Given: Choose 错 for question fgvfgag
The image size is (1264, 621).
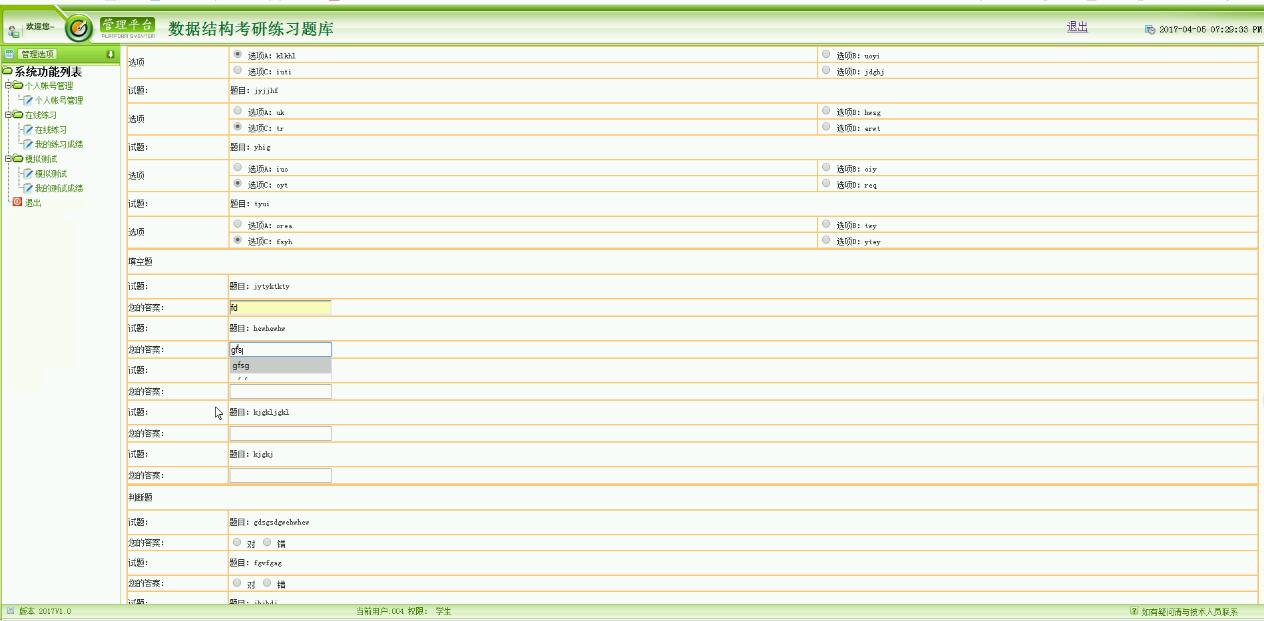Looking at the screenshot, I should pyautogui.click(x=267, y=584).
